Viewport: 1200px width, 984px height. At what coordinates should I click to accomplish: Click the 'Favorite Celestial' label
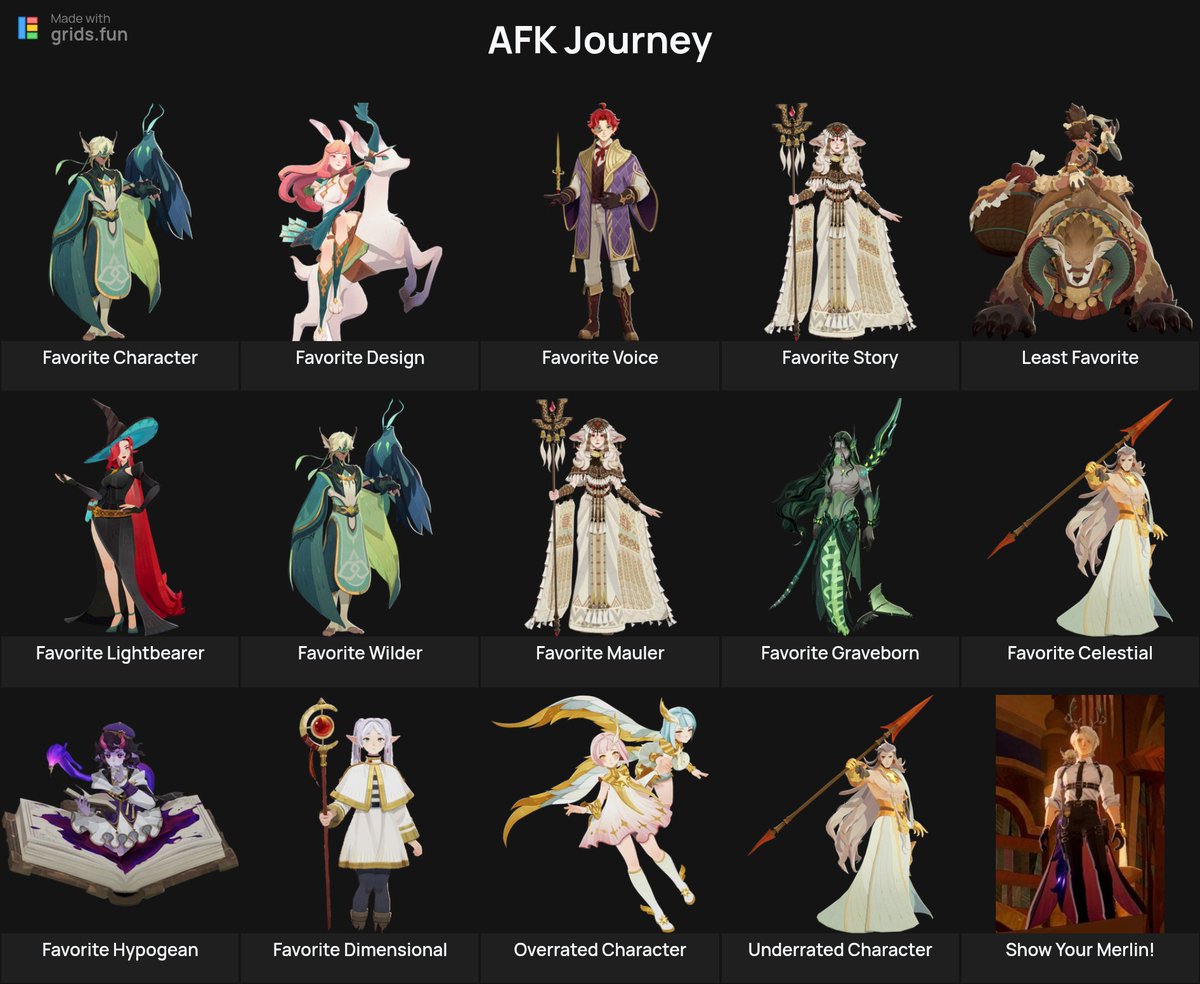click(1080, 654)
